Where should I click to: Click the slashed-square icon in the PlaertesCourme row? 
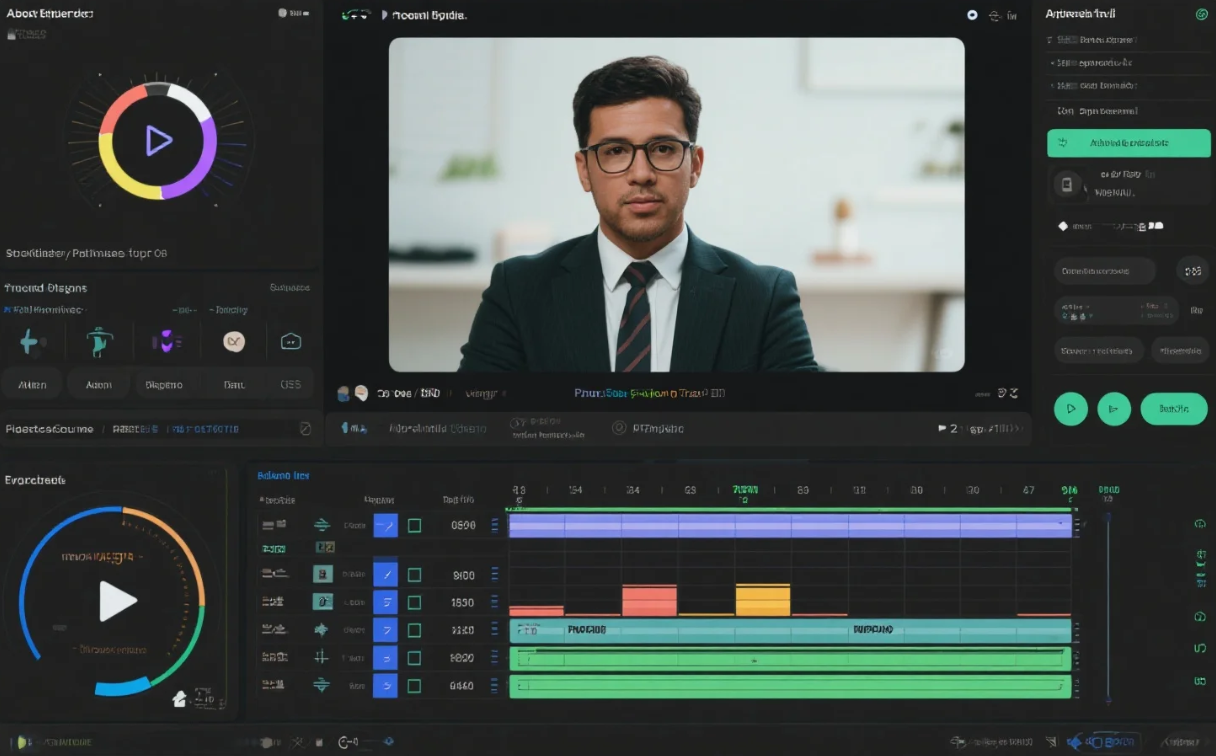pos(305,429)
